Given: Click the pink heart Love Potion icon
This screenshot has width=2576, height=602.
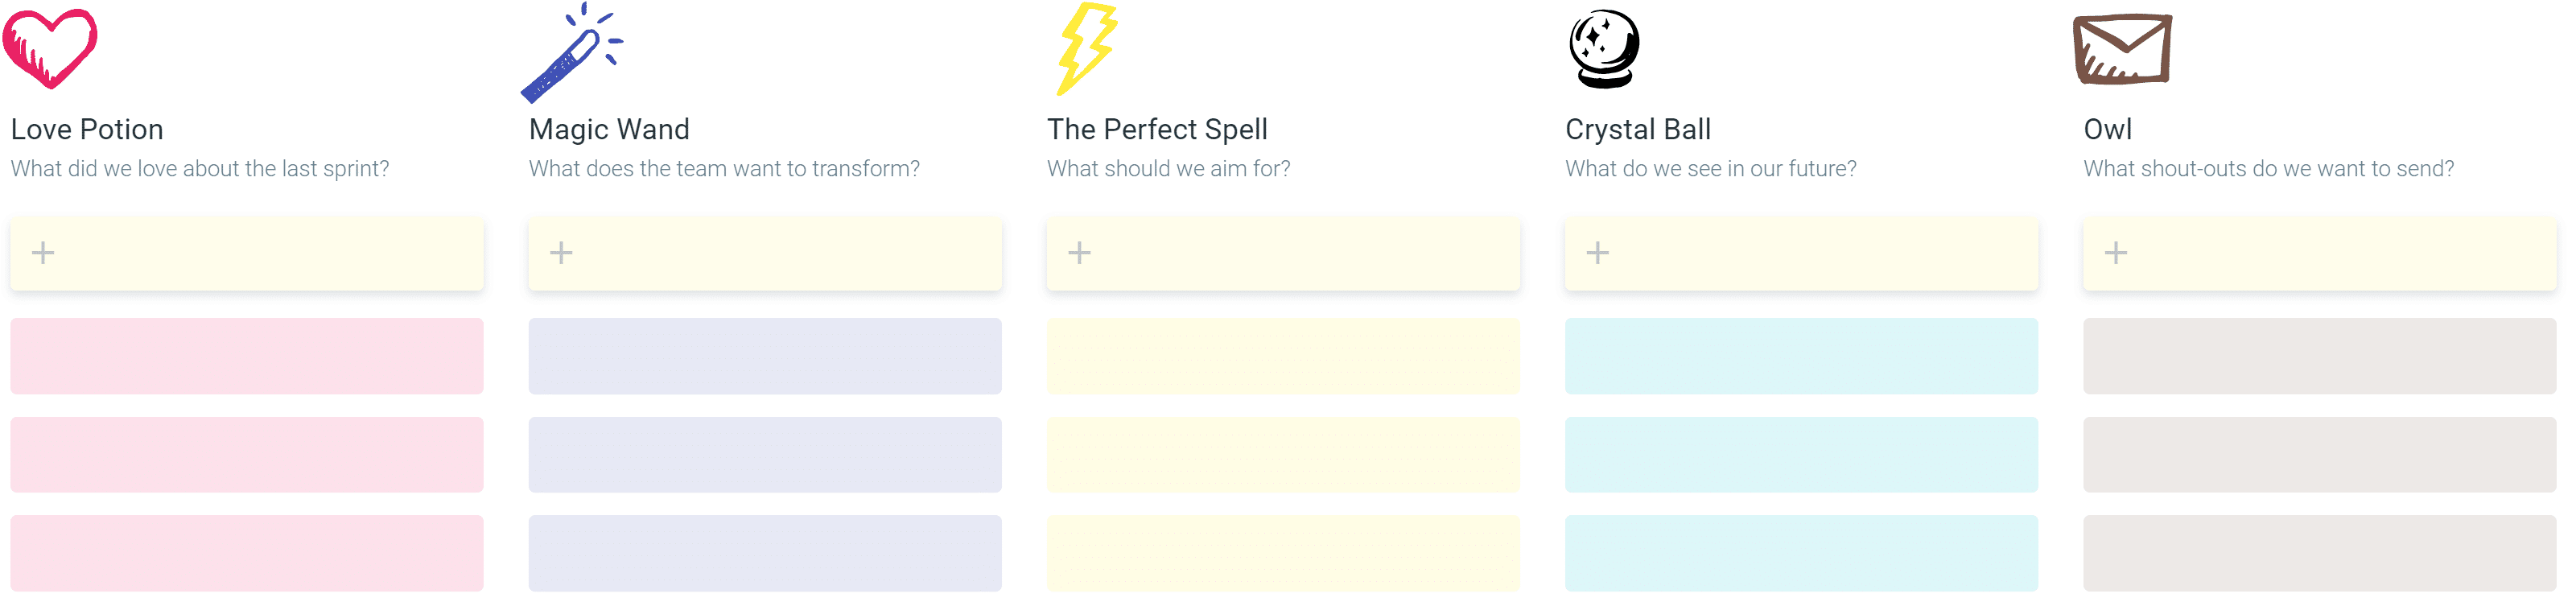Looking at the screenshot, I should (50, 48).
